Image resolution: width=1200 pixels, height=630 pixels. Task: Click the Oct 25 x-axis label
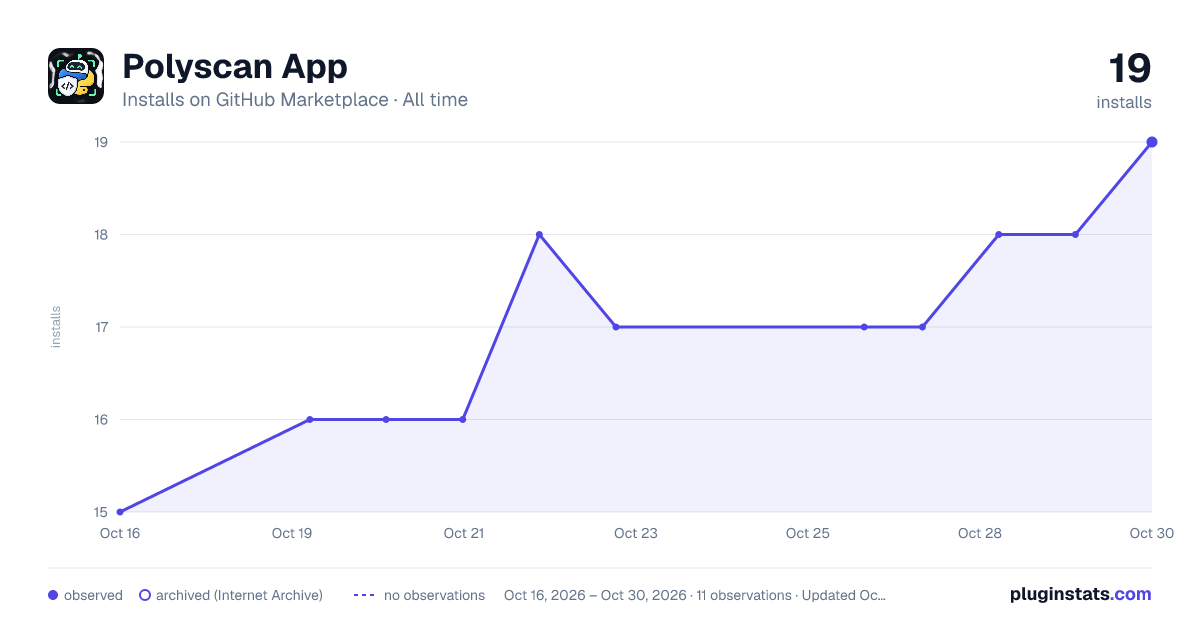point(808,533)
